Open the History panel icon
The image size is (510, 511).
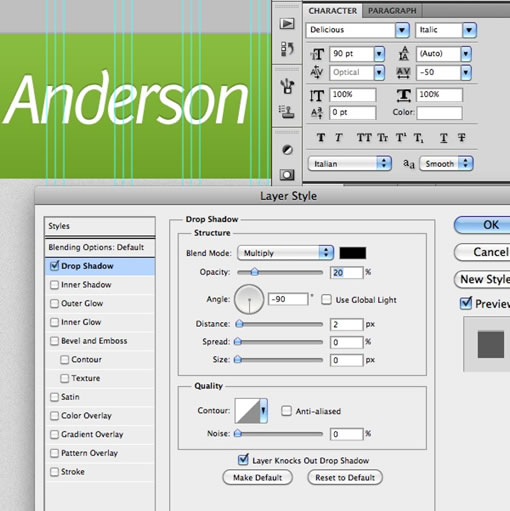click(x=287, y=49)
